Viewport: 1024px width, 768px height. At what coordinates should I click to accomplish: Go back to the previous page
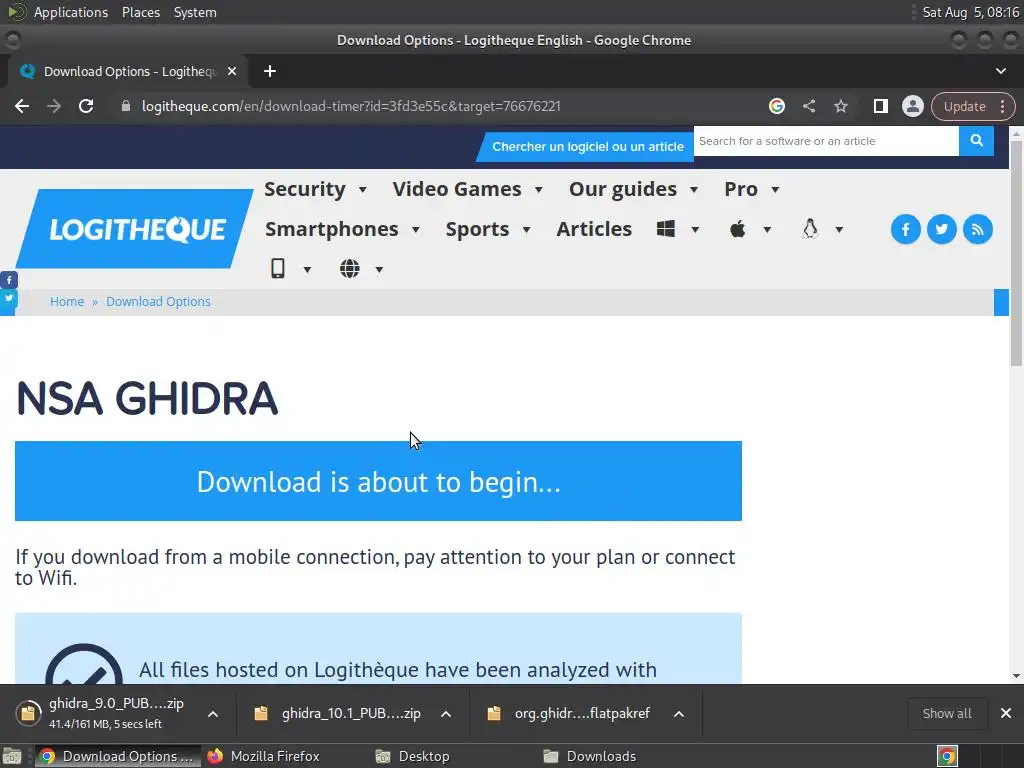click(22, 106)
